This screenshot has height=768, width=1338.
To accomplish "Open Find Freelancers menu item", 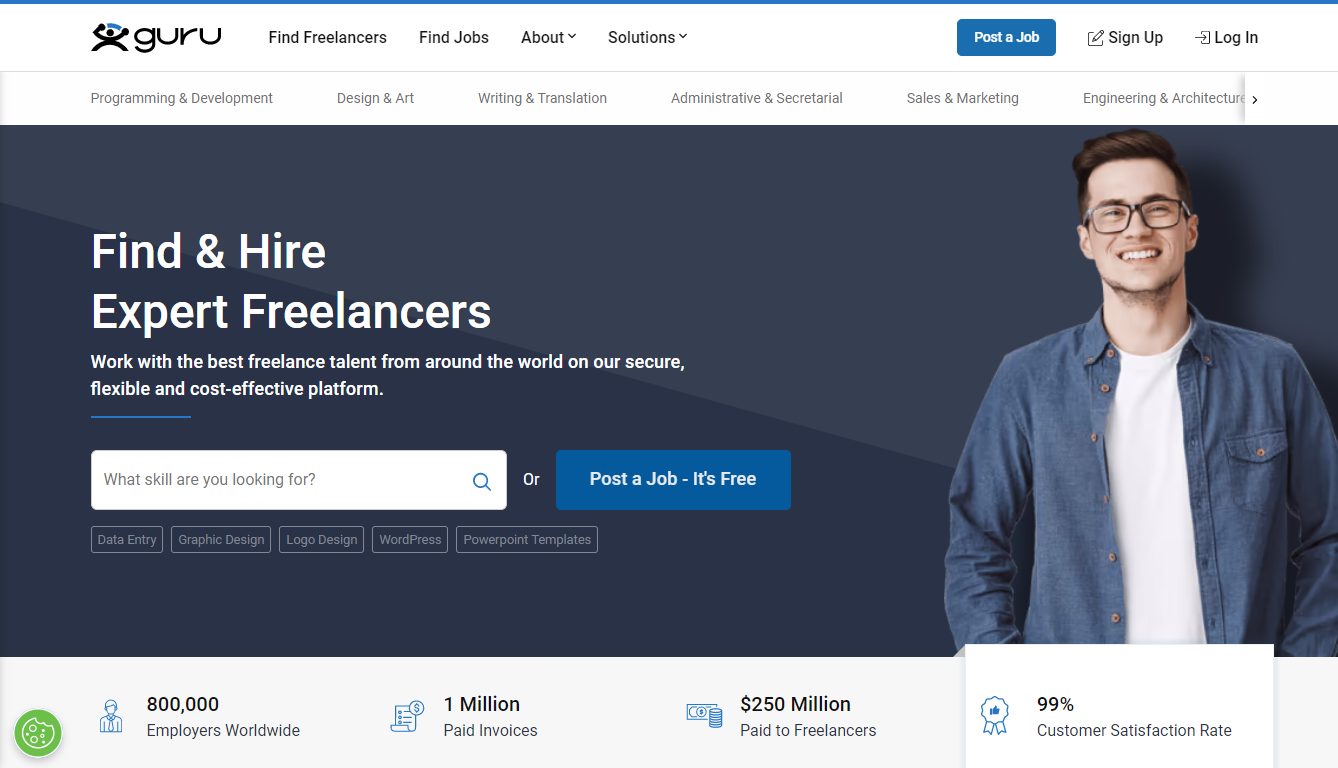I will click(x=327, y=37).
